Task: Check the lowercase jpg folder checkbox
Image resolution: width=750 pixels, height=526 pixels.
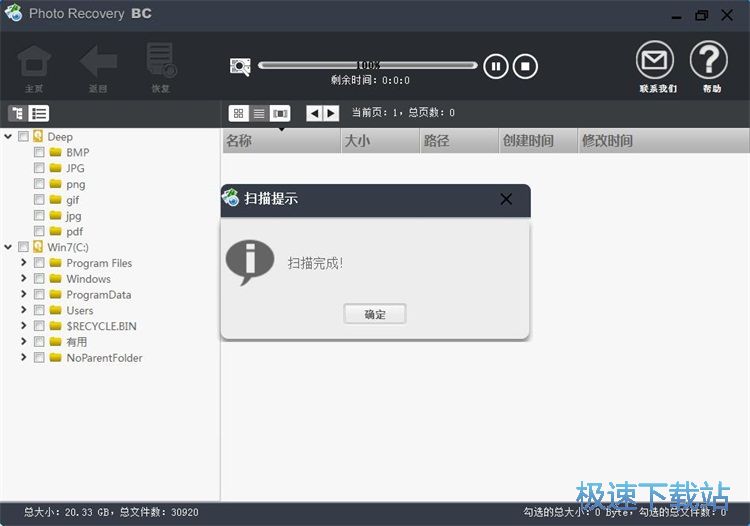Action: [x=39, y=216]
